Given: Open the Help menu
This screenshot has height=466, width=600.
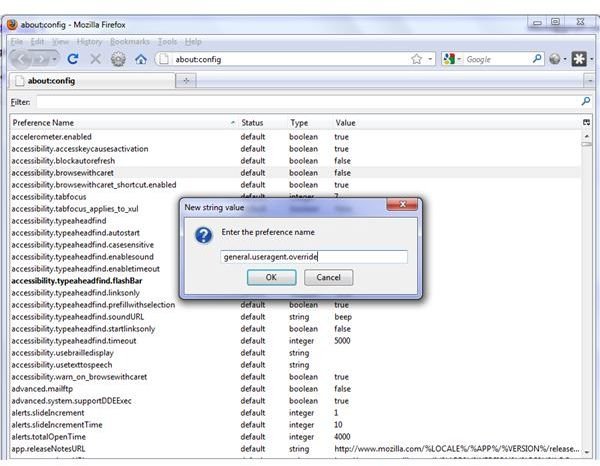Looking at the screenshot, I should (193, 41).
